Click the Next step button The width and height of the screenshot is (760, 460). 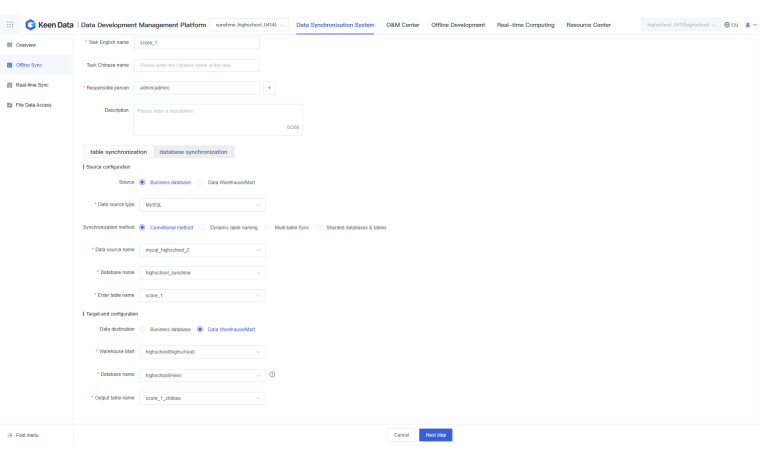pos(435,435)
